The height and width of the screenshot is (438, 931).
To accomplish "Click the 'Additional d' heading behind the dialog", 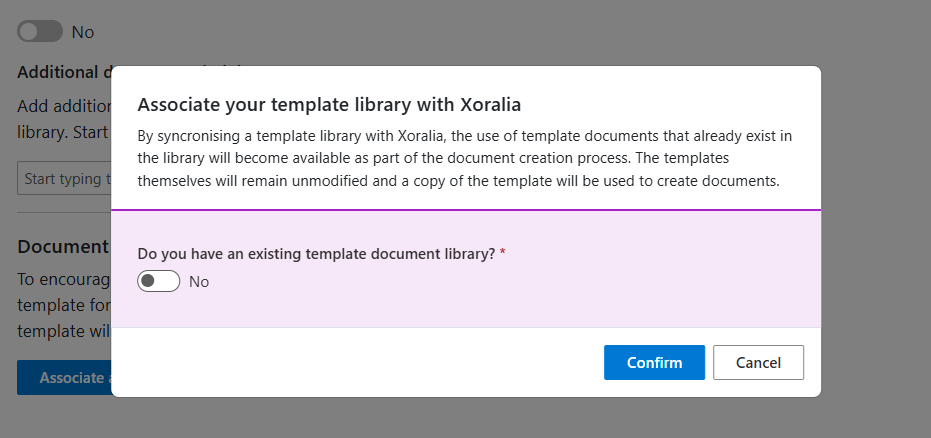I will (64, 72).
